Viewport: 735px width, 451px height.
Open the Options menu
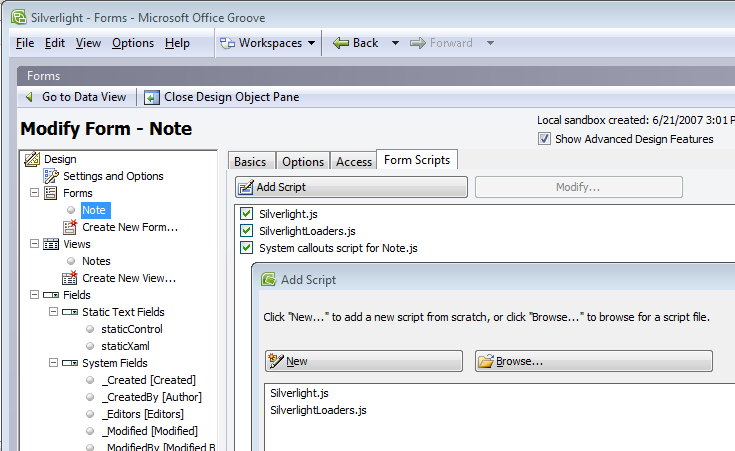(x=133, y=43)
